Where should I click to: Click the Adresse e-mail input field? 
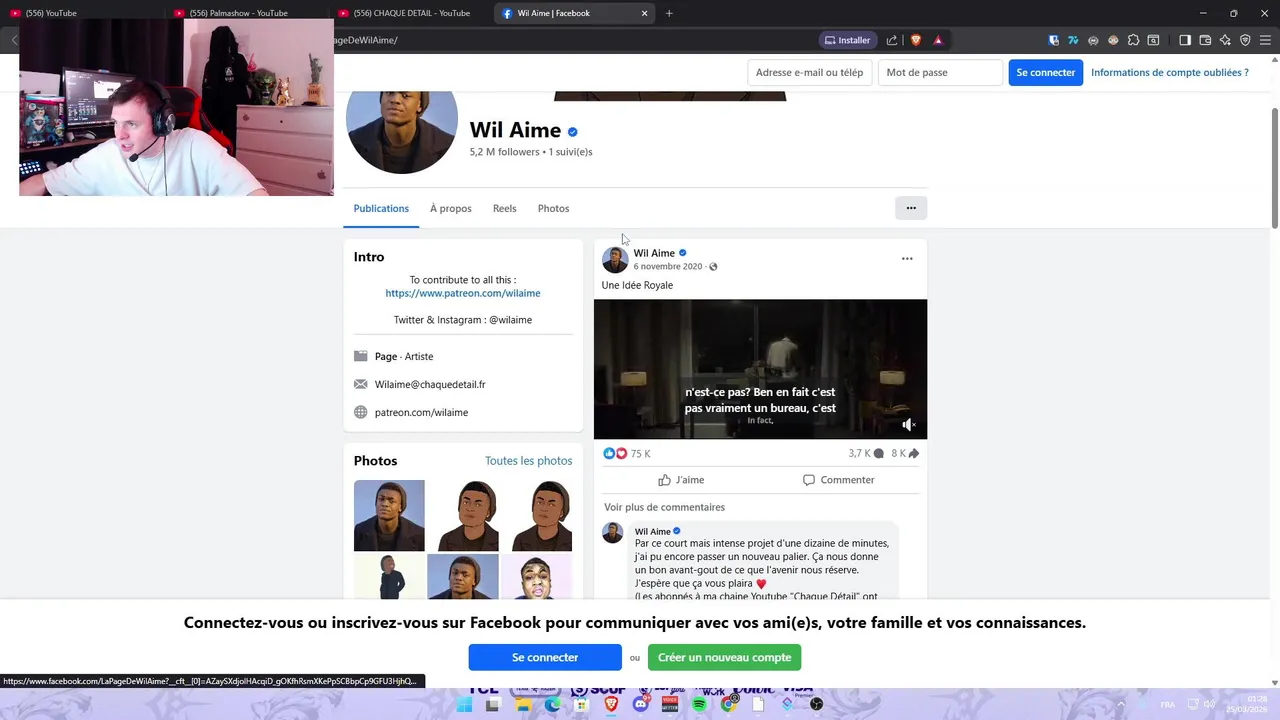[809, 72]
